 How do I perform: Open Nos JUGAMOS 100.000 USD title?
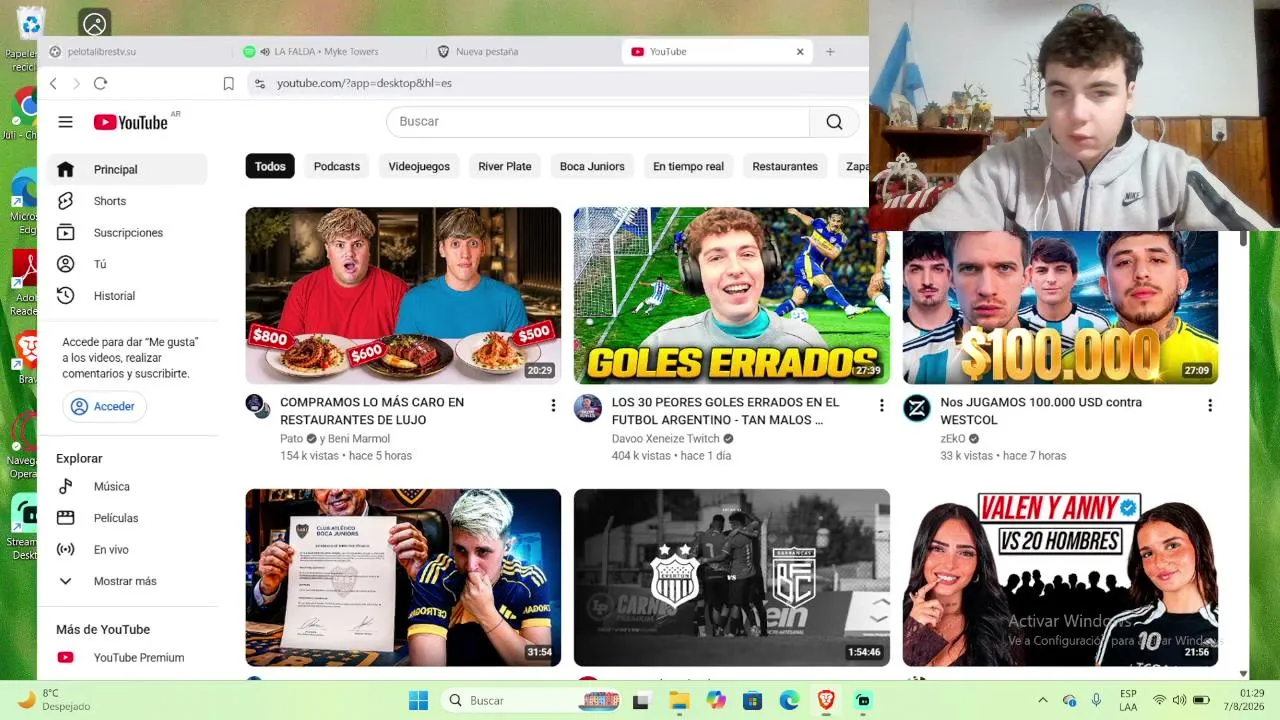[x=1040, y=411]
